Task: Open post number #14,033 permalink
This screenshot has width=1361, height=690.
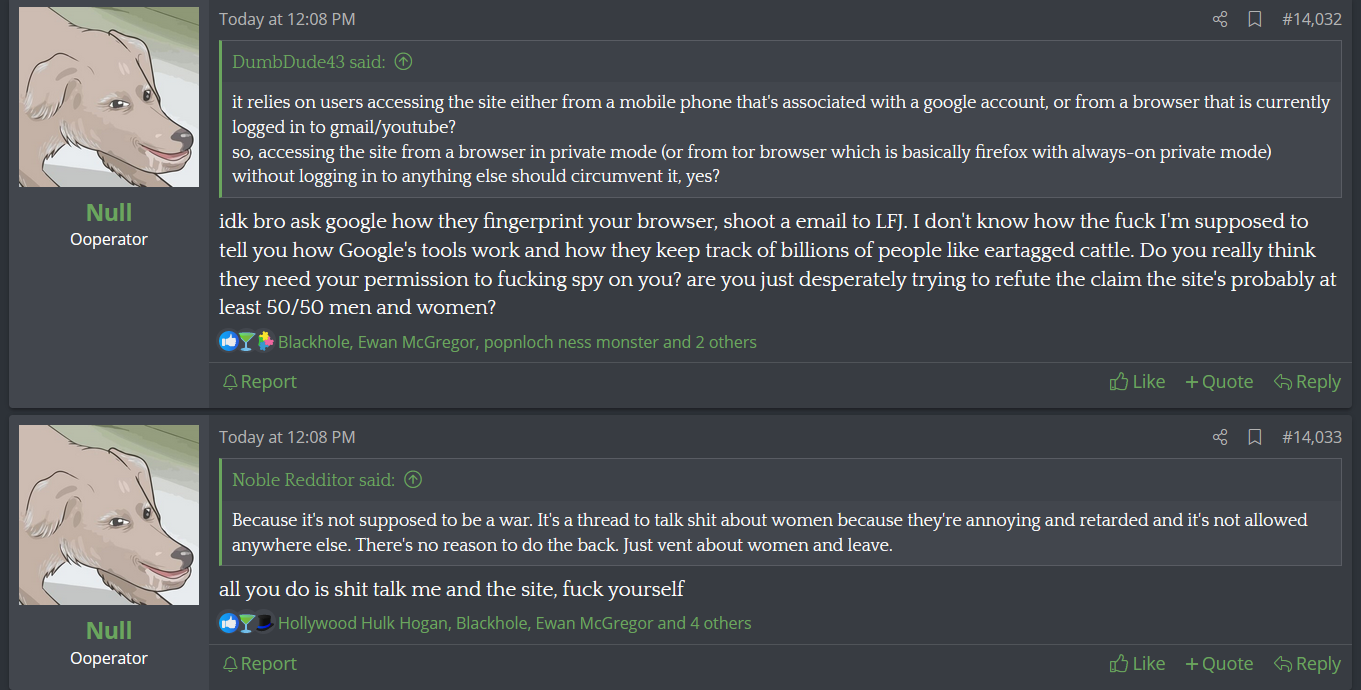Action: point(1312,437)
